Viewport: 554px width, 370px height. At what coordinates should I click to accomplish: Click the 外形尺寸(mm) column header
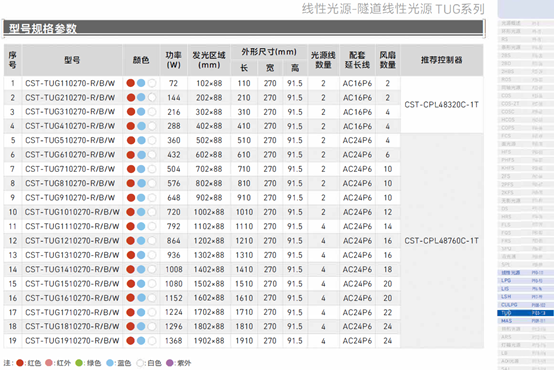tap(269, 52)
